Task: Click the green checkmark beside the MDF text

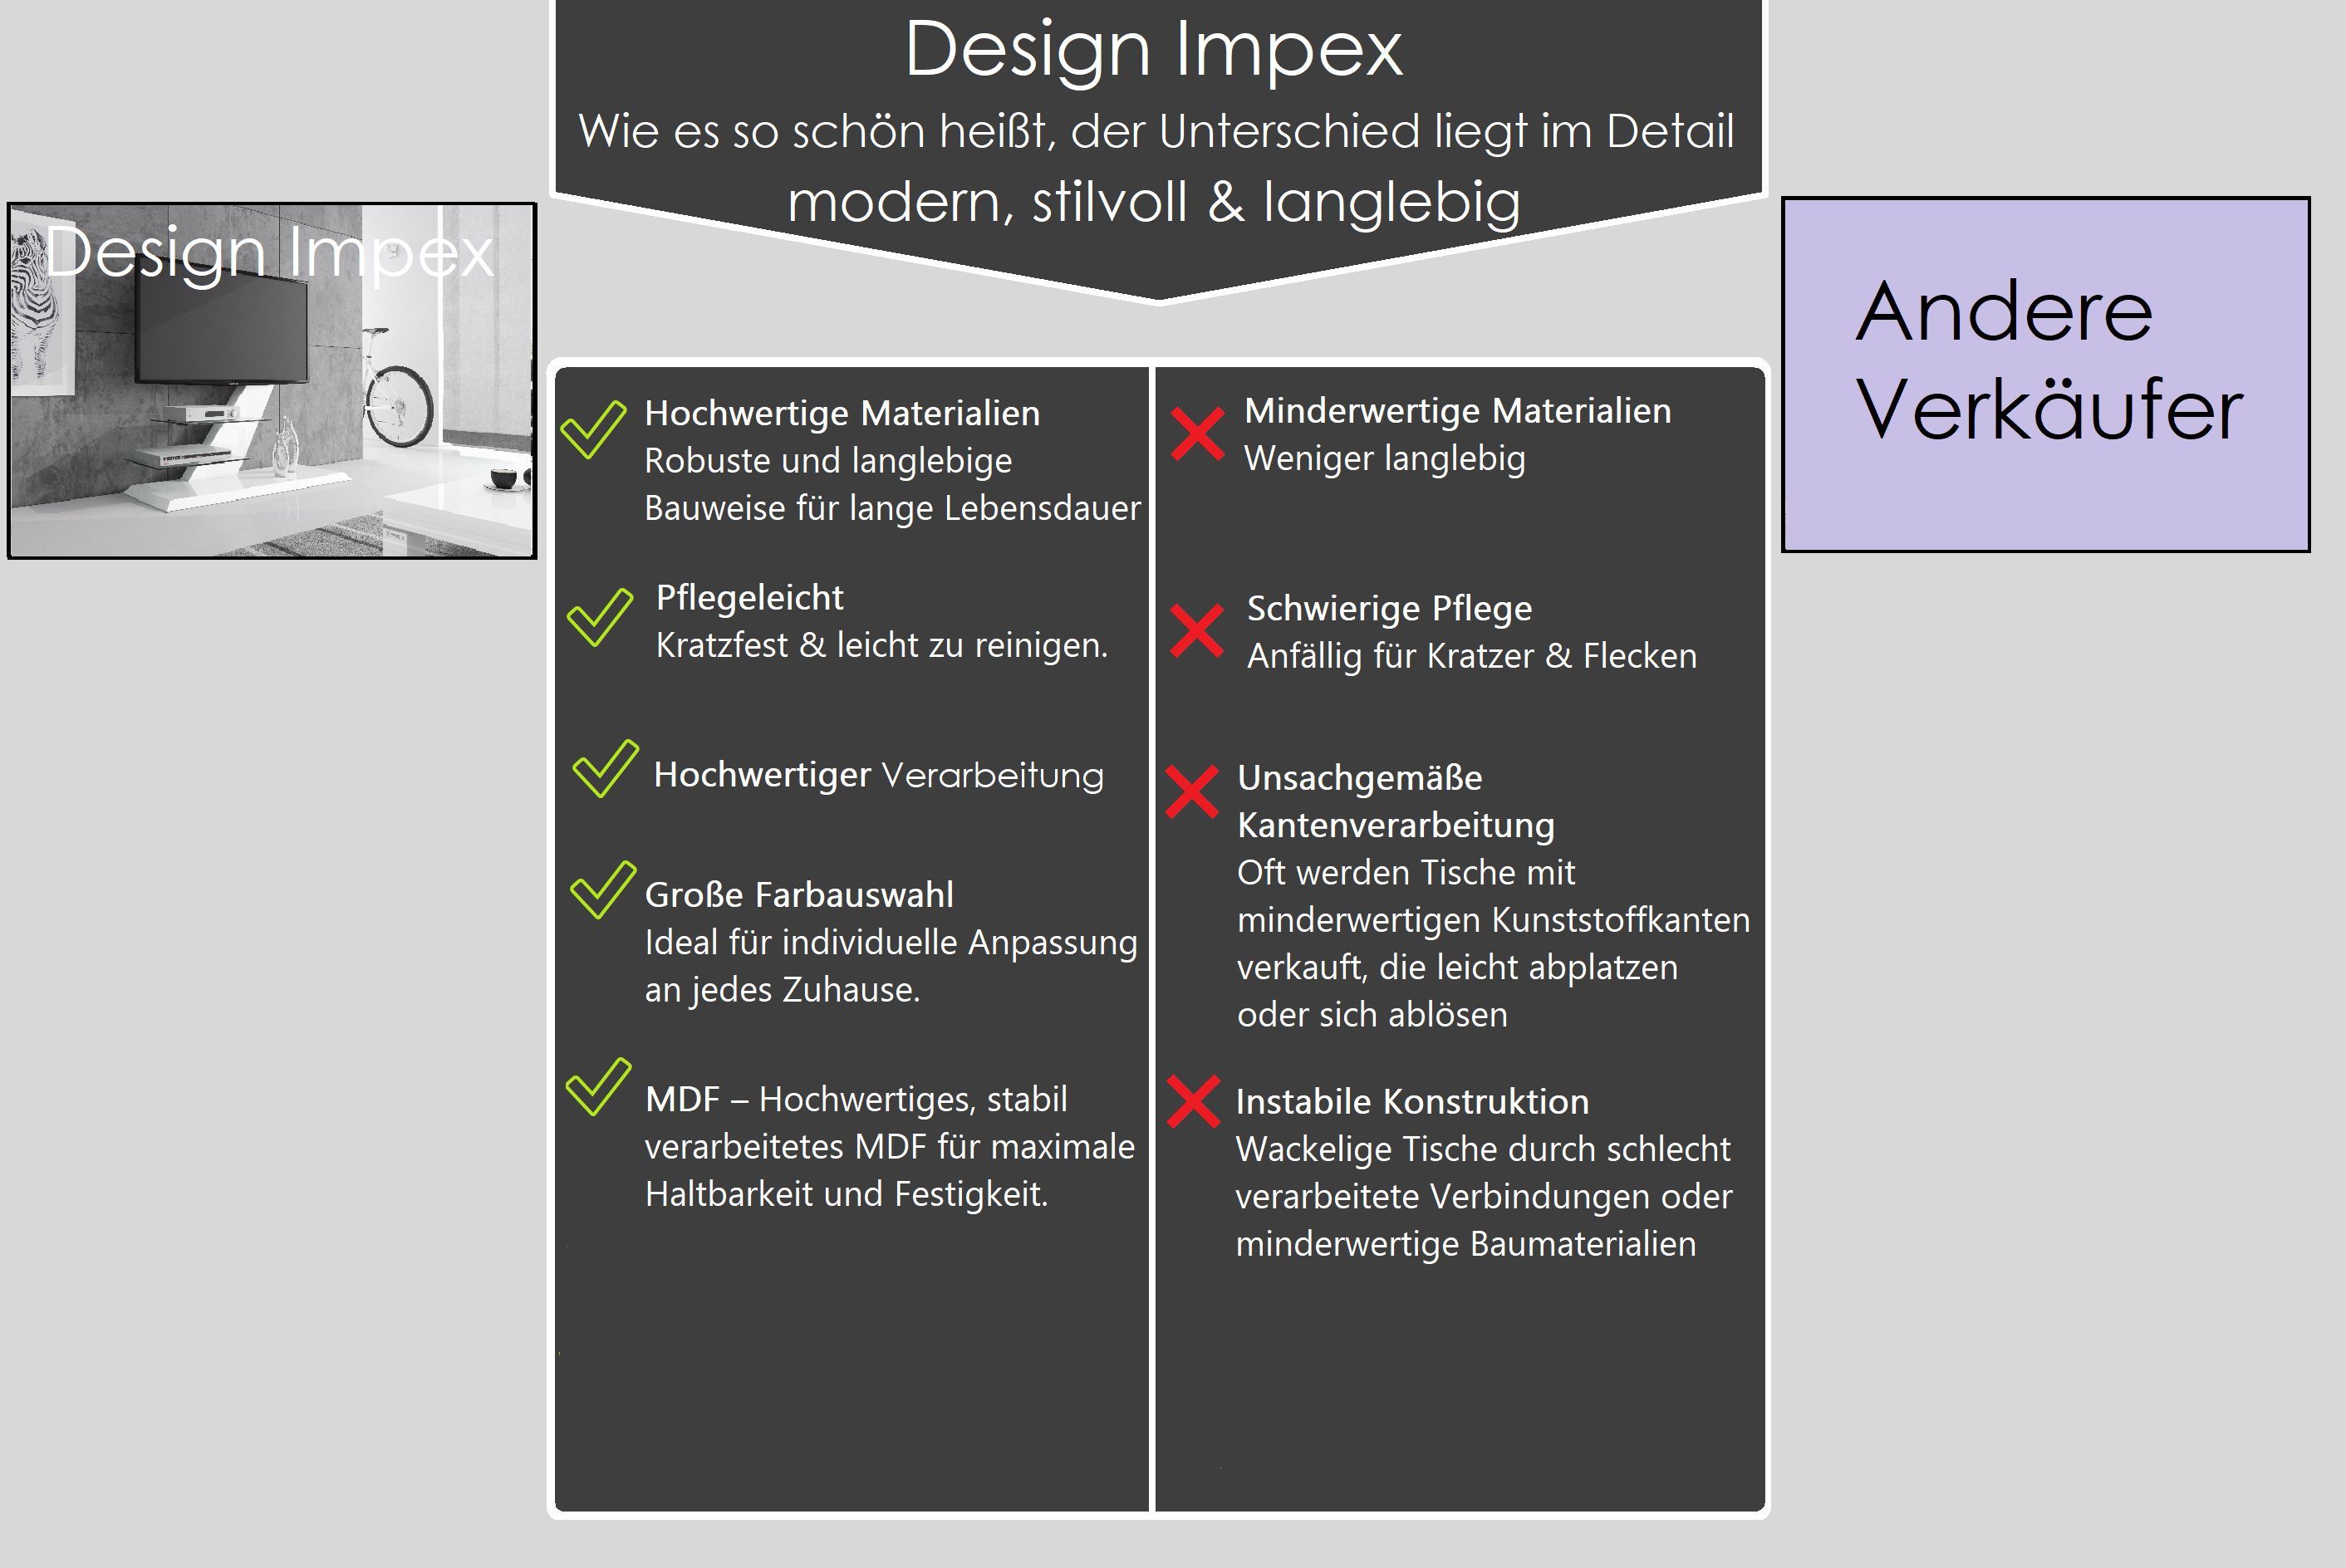Action: click(598, 1086)
